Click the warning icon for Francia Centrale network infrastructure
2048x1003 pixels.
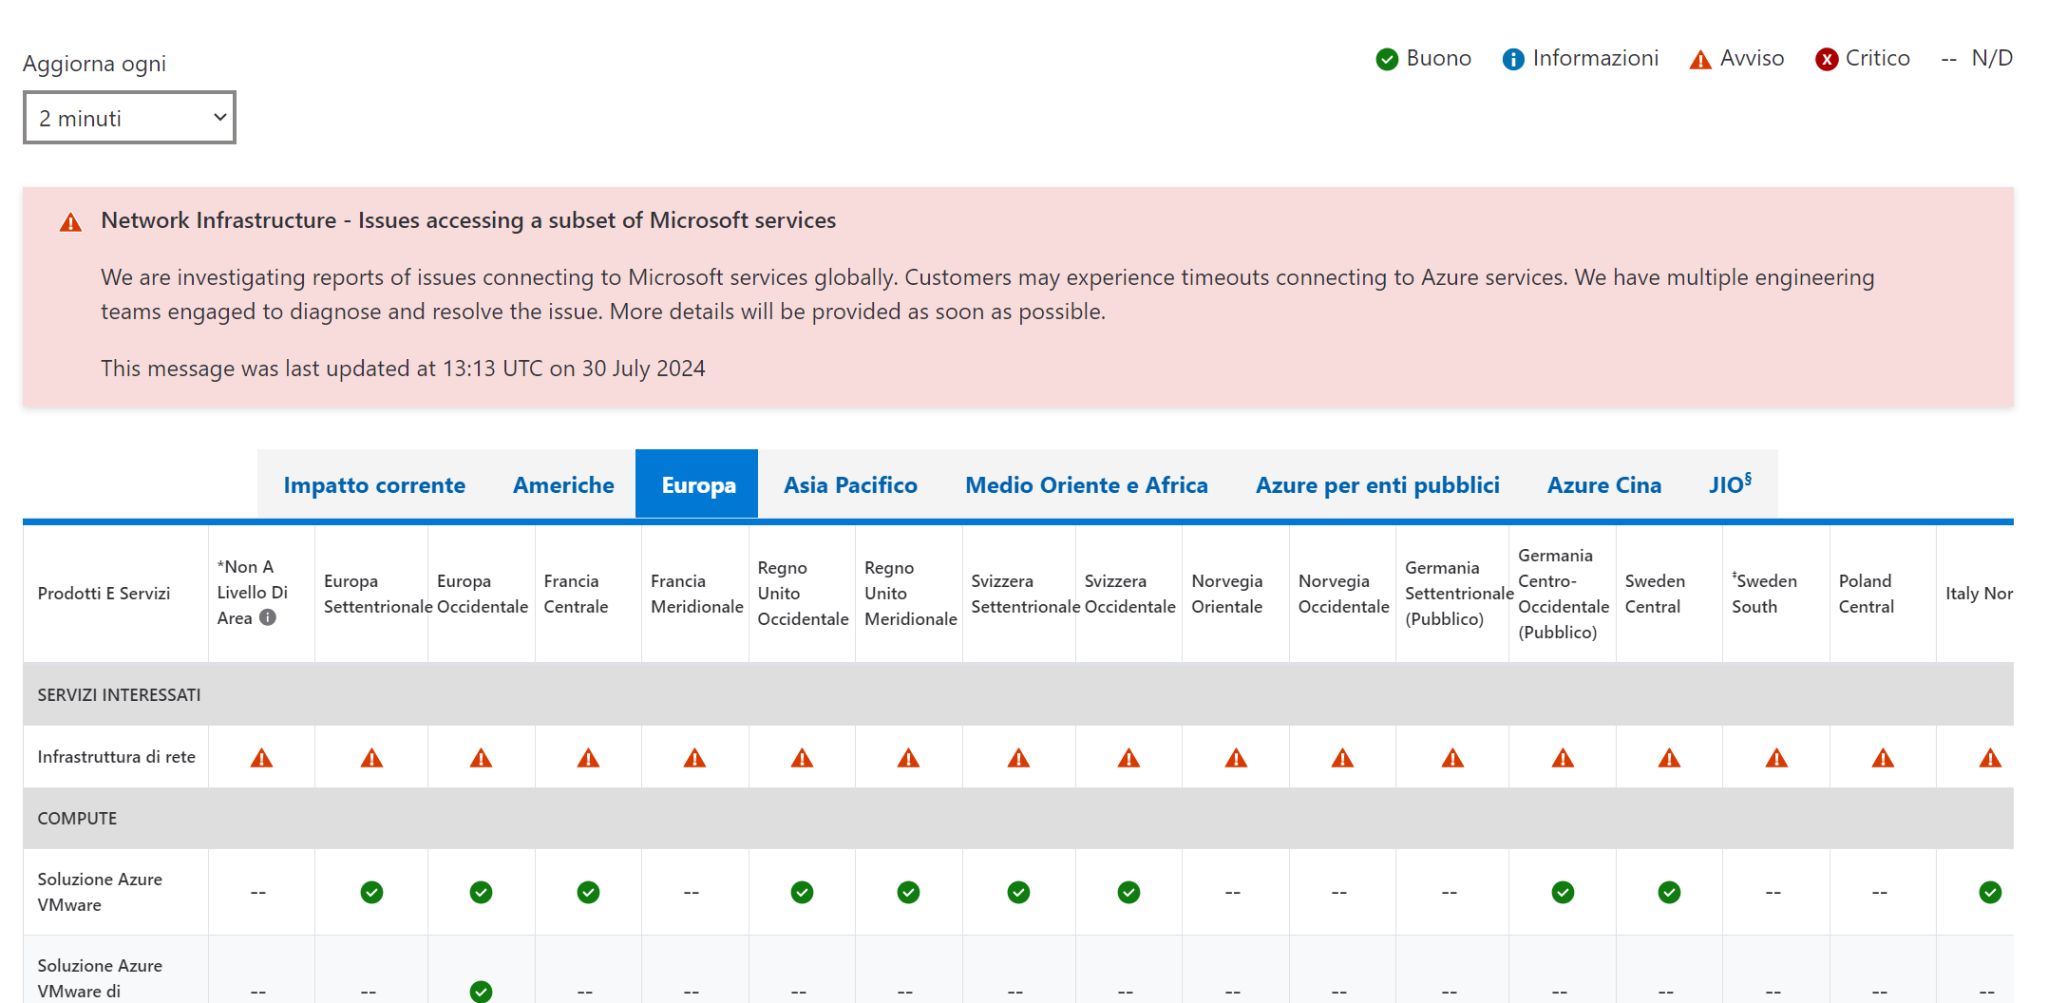pos(588,758)
